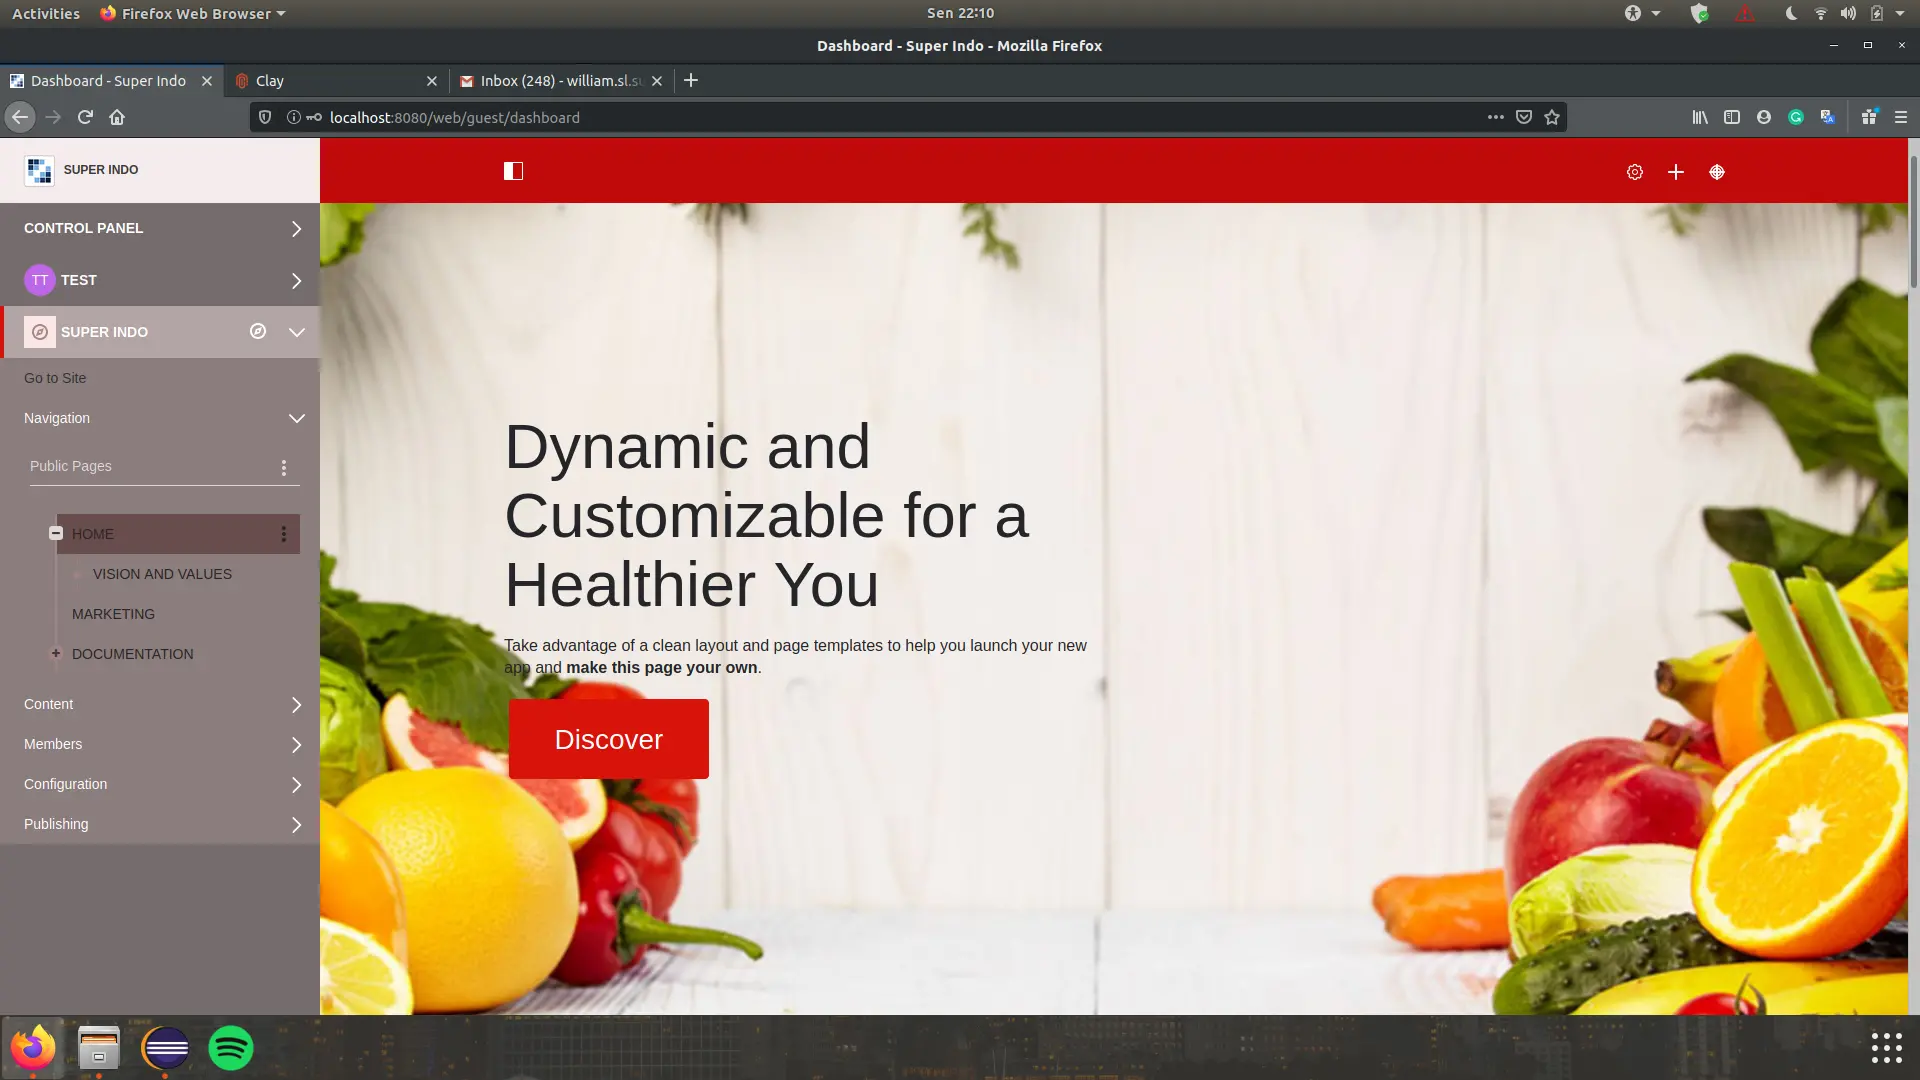Expand the DOCUMENTATION tree node

point(56,653)
